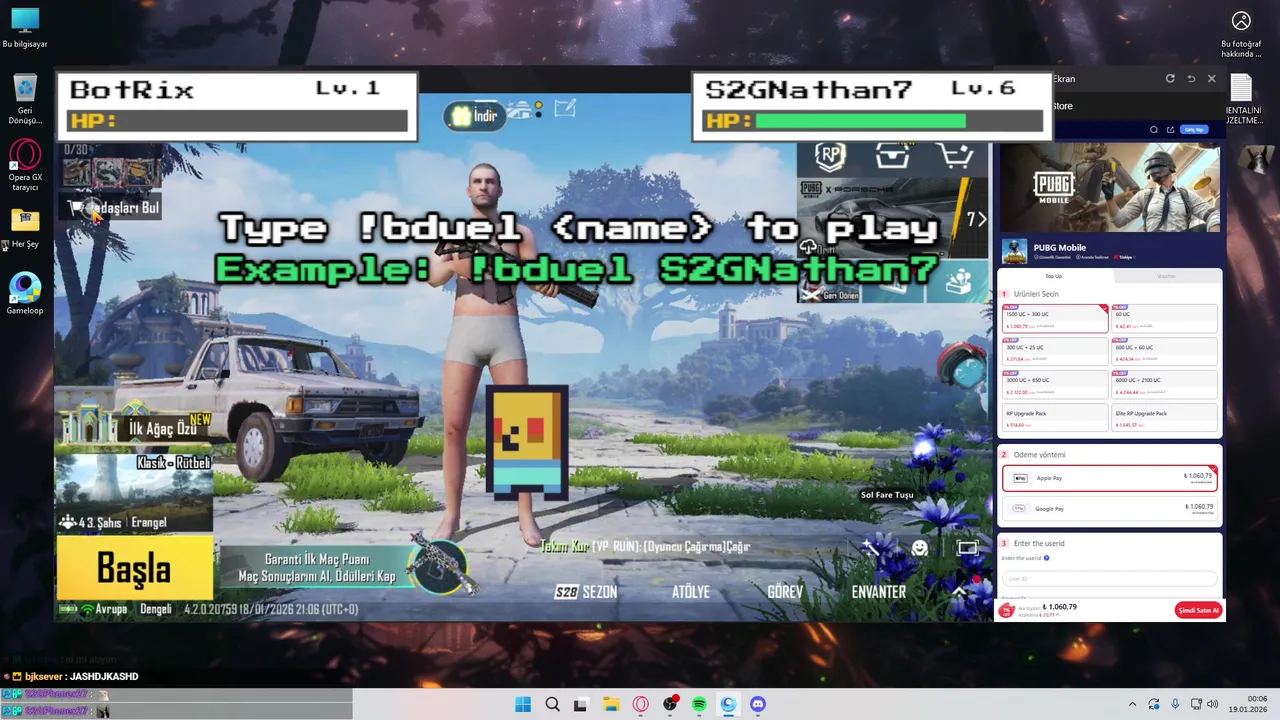Image resolution: width=1280 pixels, height=720 pixels.
Task: Click the volume speaker tray icon
Action: click(1212, 704)
